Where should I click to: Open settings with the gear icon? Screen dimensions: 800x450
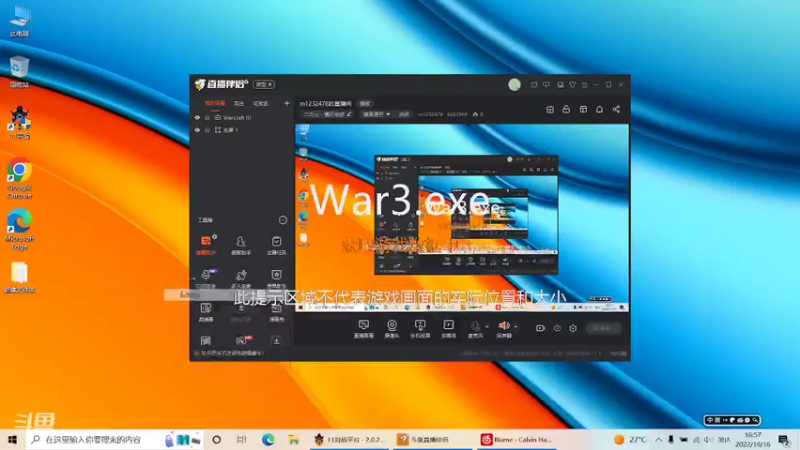[573, 328]
